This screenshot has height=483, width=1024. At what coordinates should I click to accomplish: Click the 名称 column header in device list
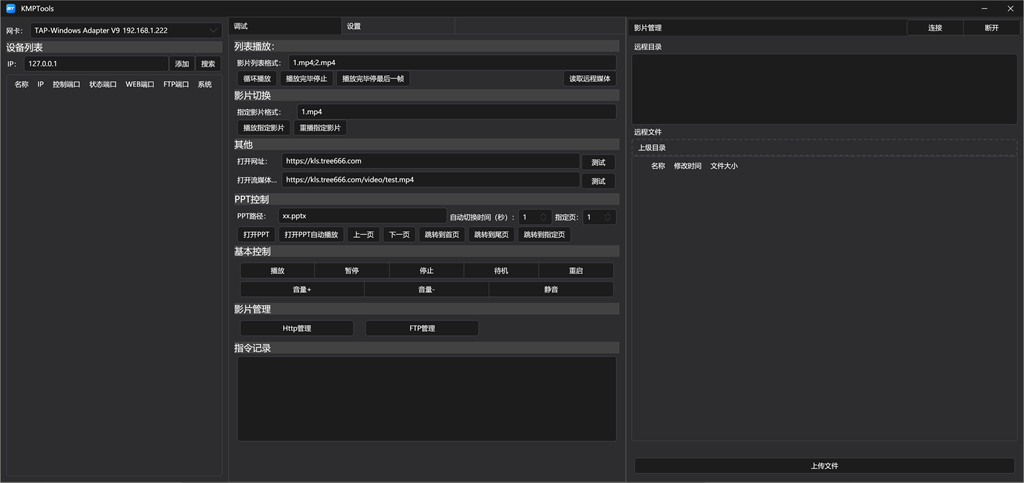[x=22, y=84]
